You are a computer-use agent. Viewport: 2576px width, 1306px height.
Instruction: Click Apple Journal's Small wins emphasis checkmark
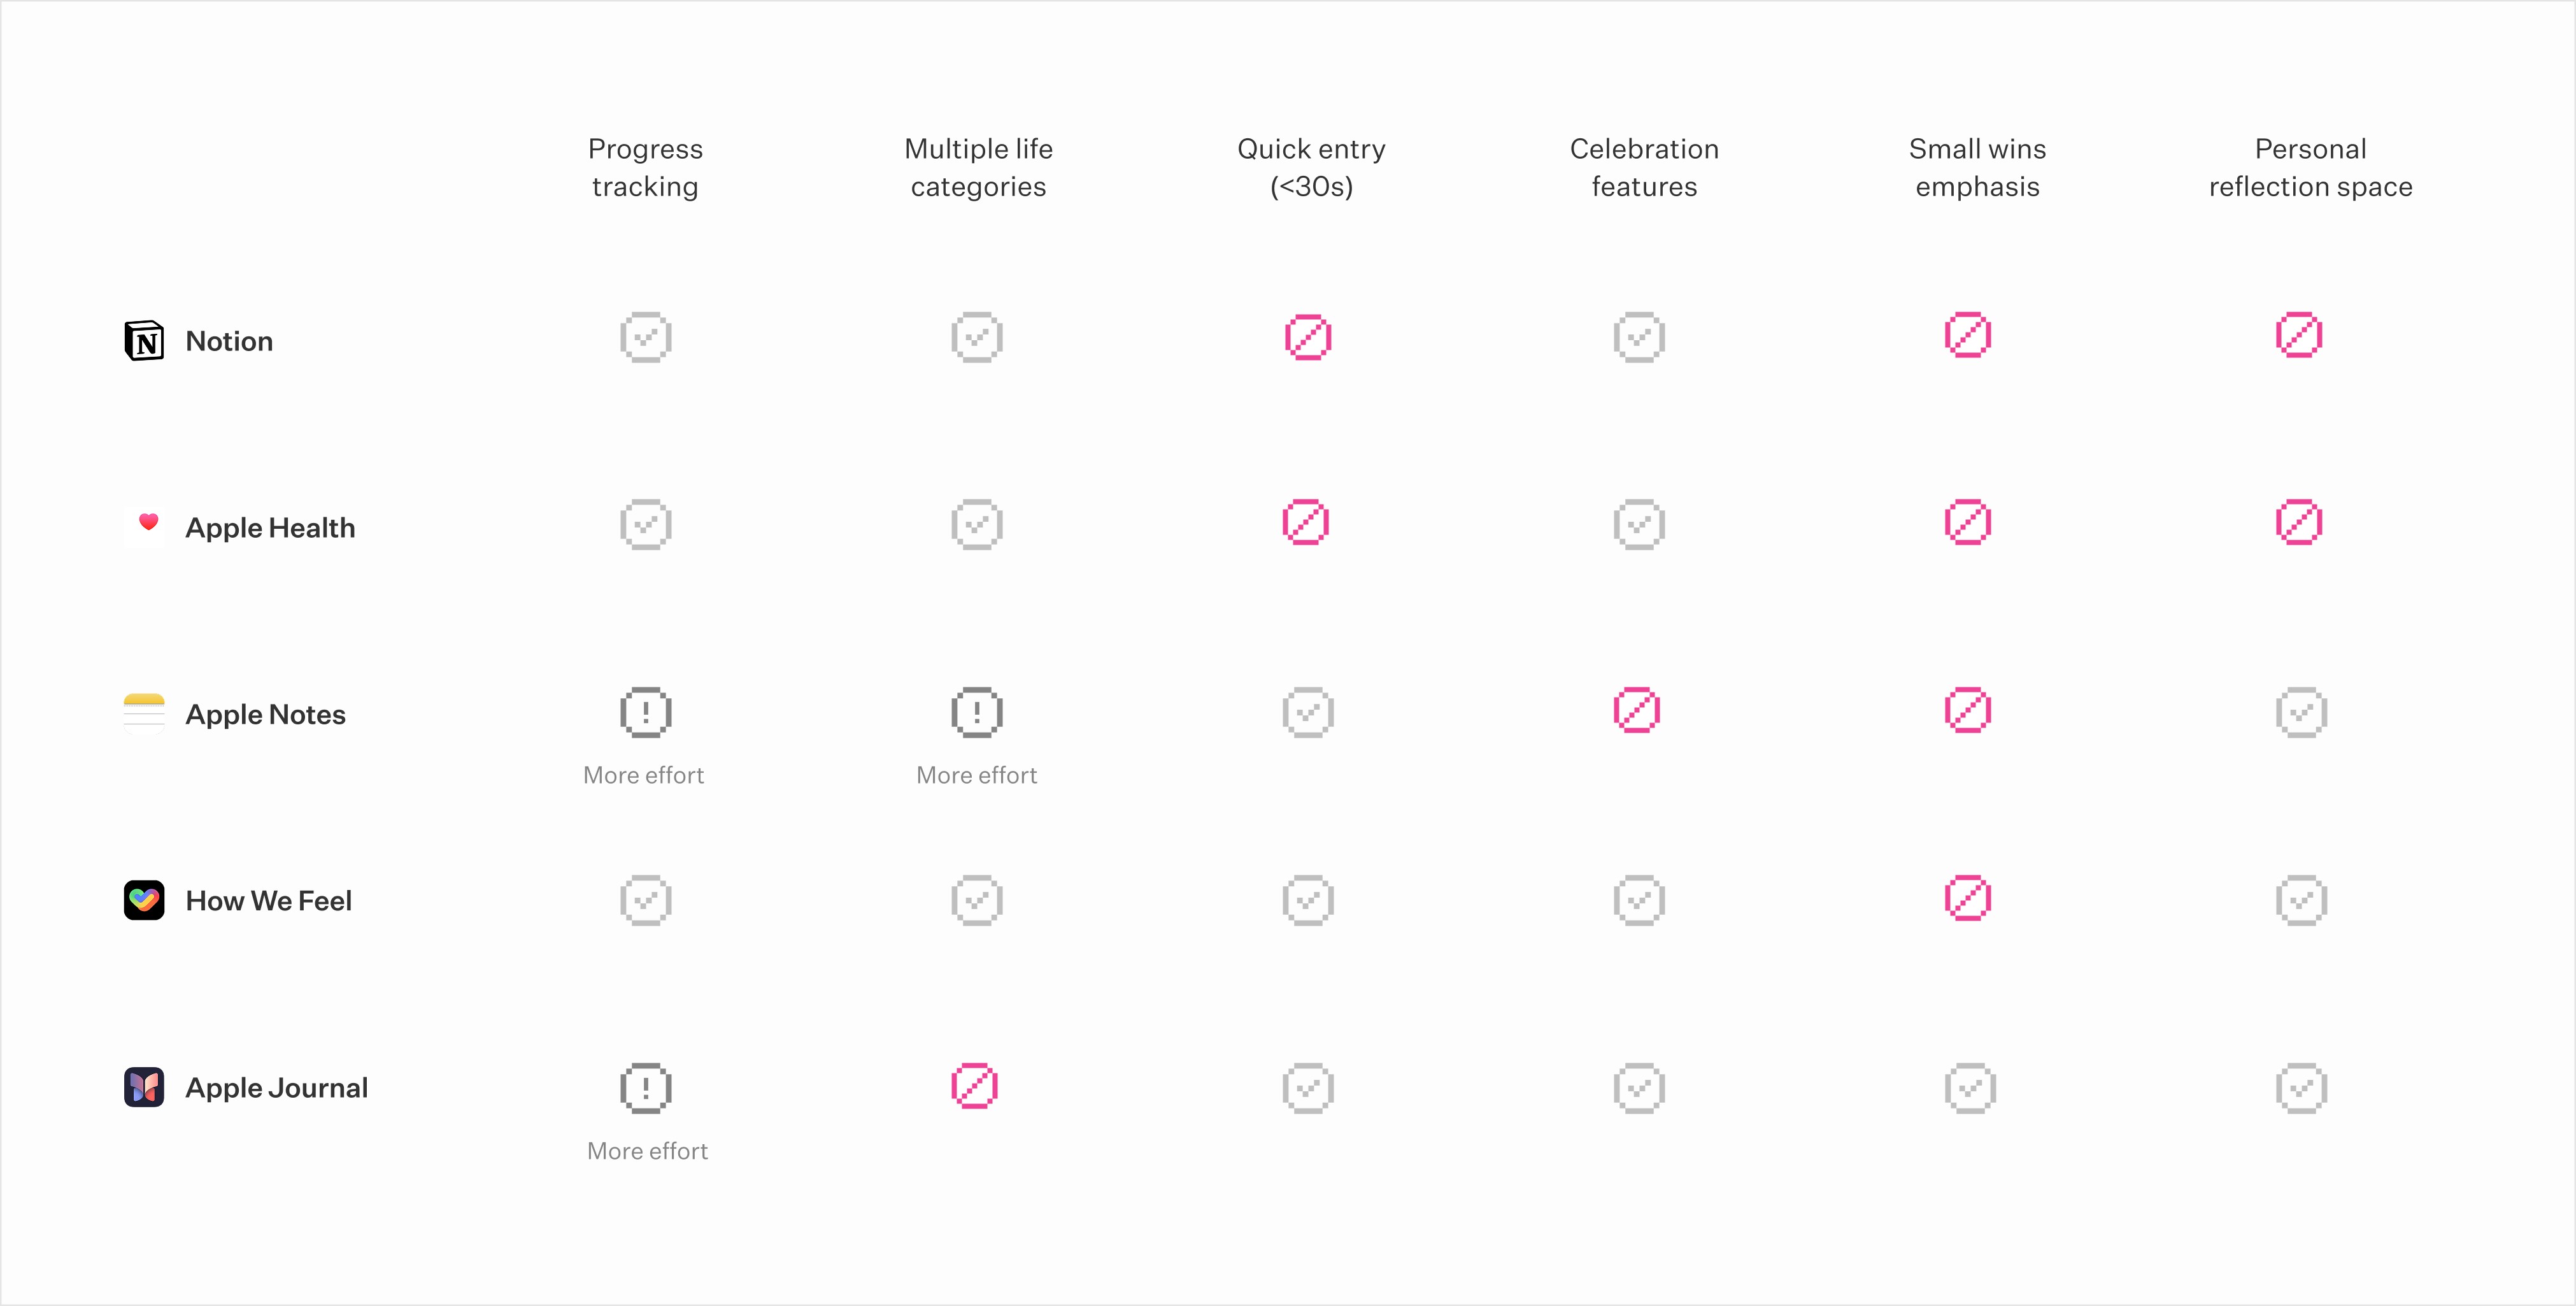1970,1088
